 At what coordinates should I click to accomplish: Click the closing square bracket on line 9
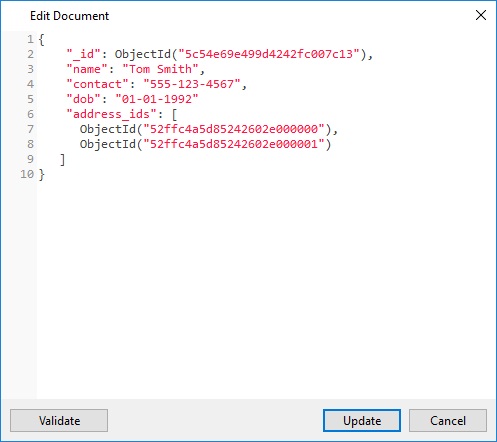(62, 160)
